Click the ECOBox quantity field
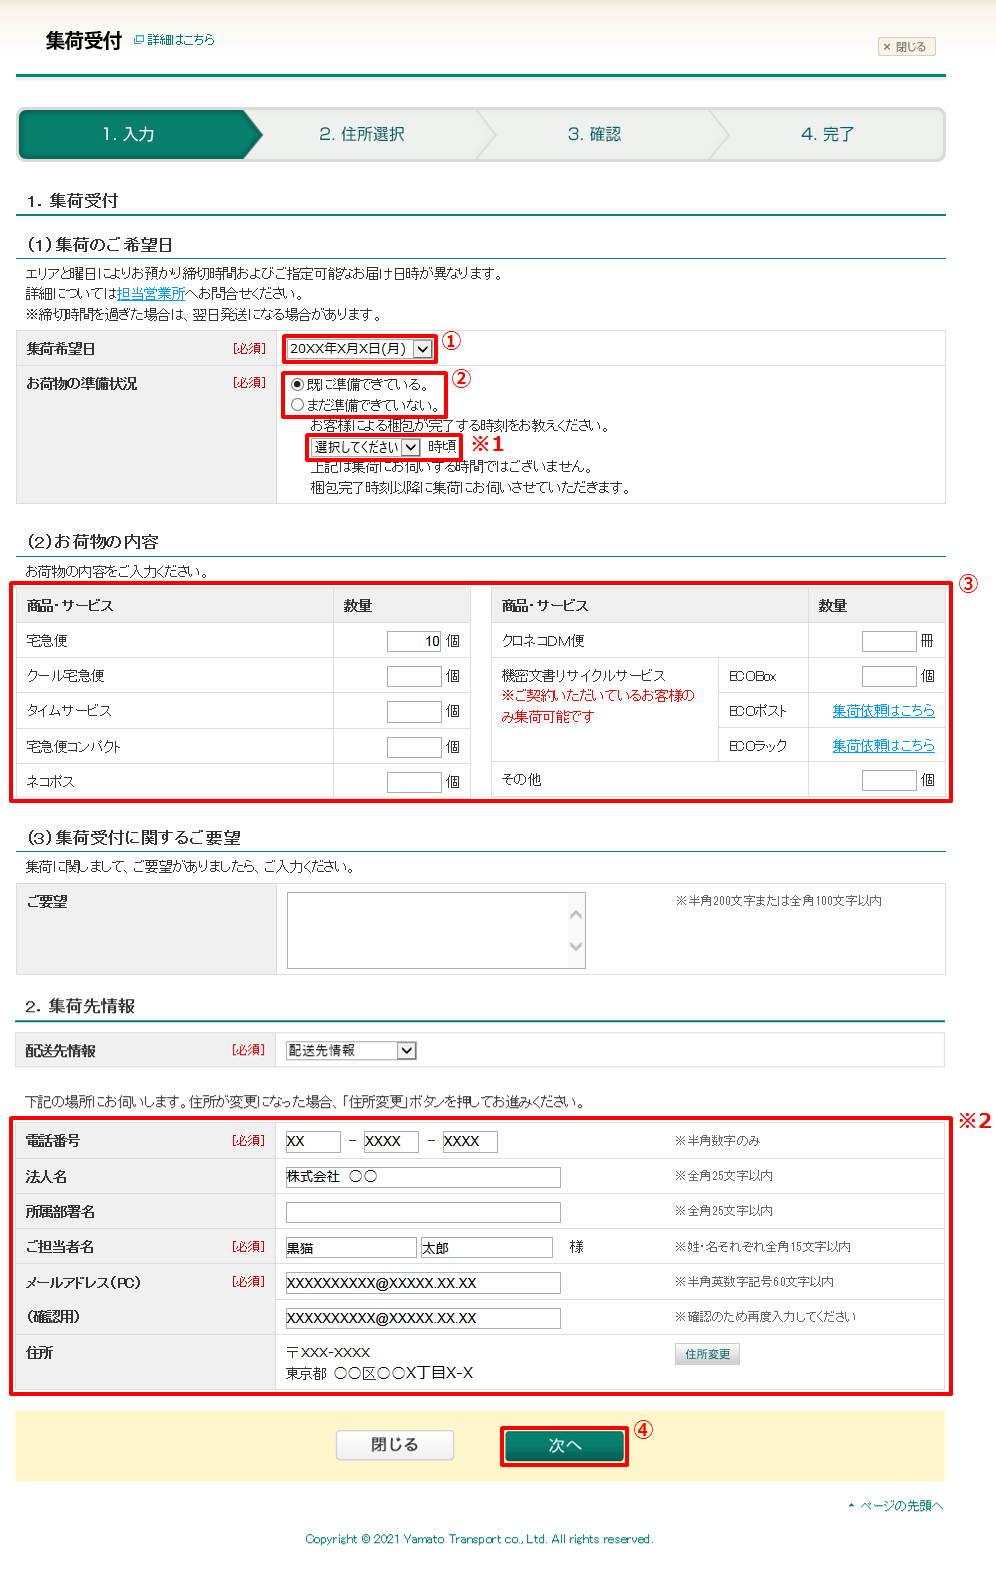996x1583 pixels. point(889,676)
